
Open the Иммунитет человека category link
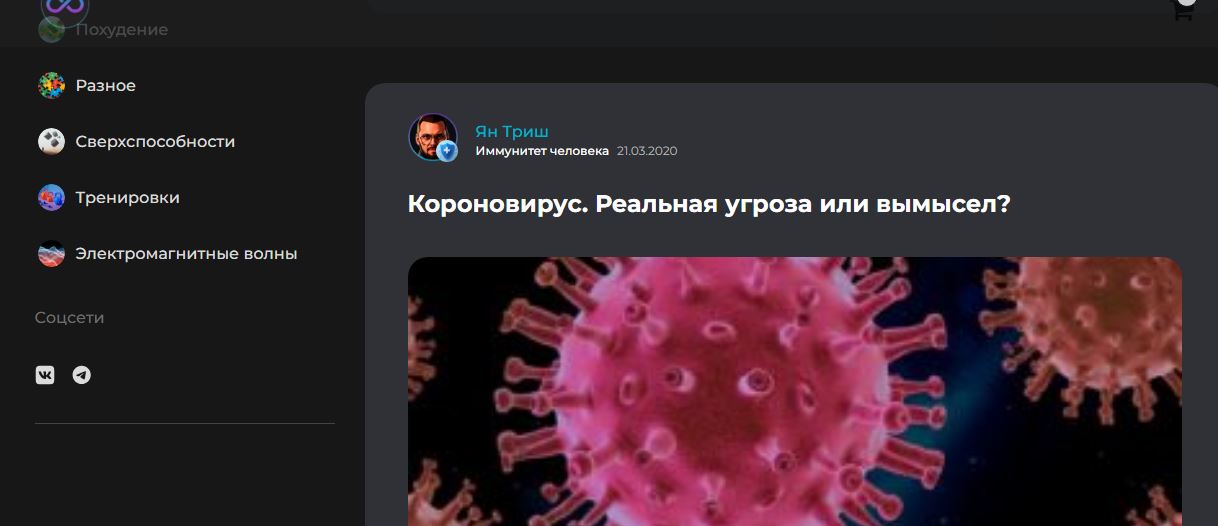542,151
